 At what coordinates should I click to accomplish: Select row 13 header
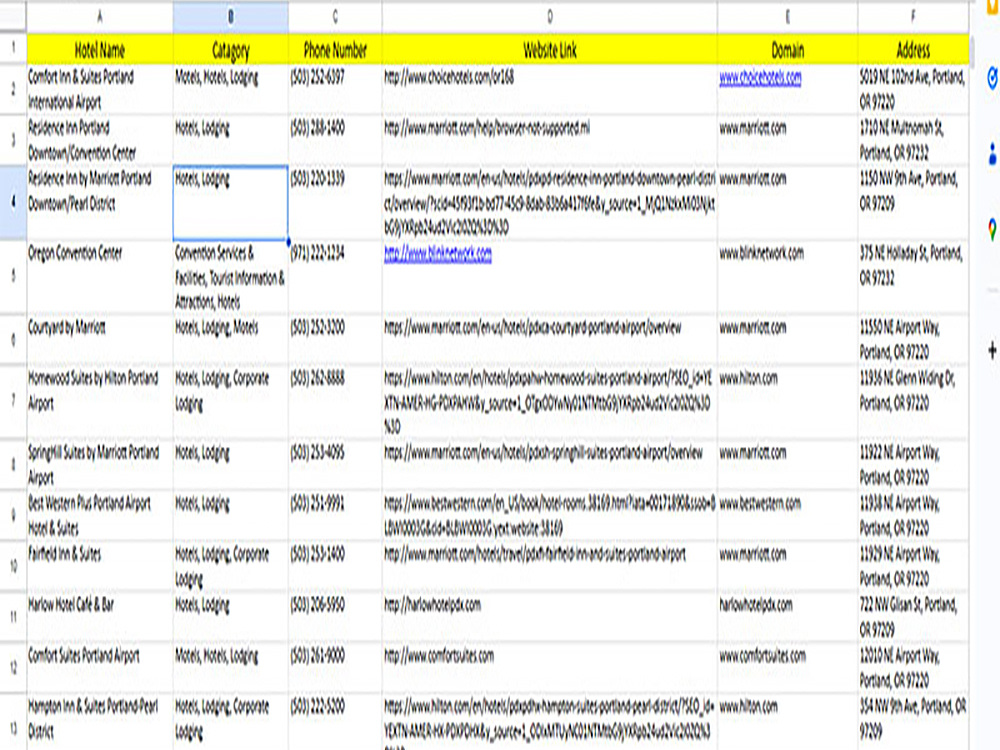click(13, 721)
